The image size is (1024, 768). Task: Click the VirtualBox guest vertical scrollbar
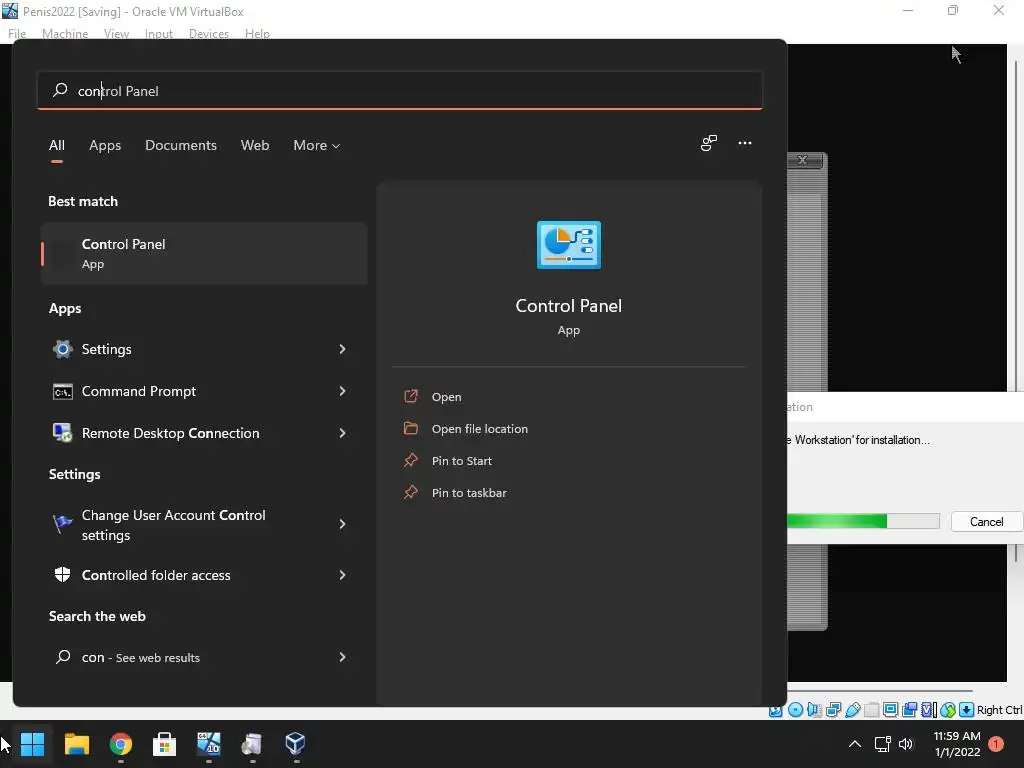pos(1016,310)
